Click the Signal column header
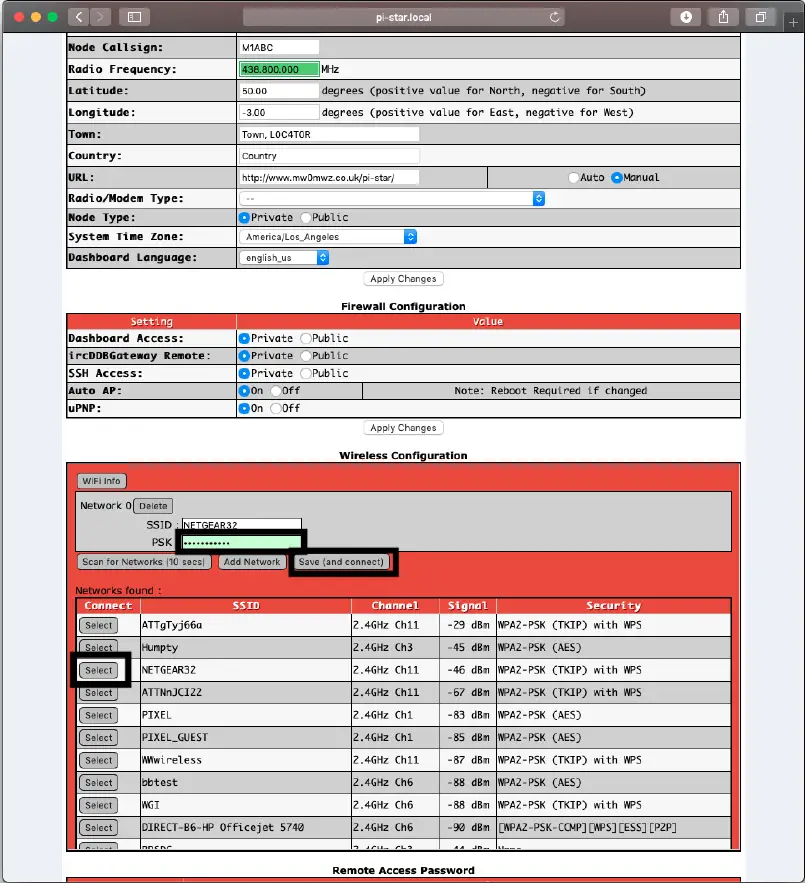The height and width of the screenshot is (883, 805). click(x=468, y=606)
